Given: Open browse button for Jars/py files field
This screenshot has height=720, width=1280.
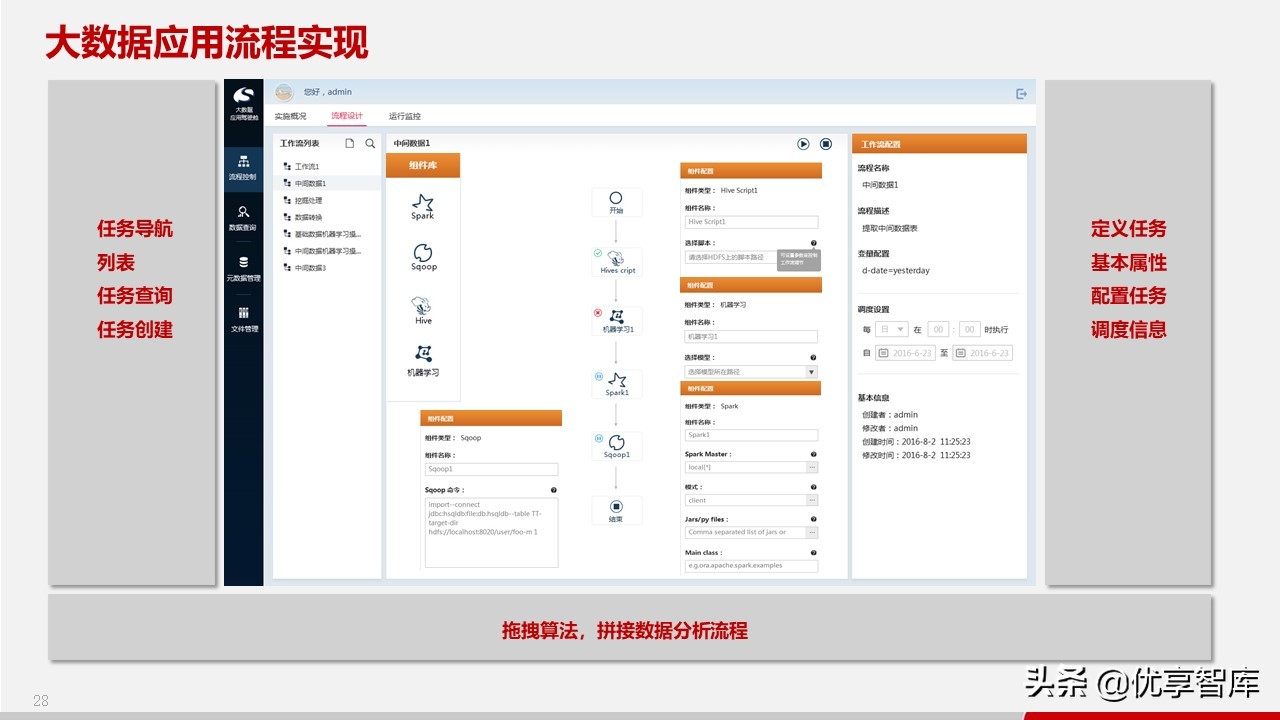Looking at the screenshot, I should pyautogui.click(x=812, y=532).
